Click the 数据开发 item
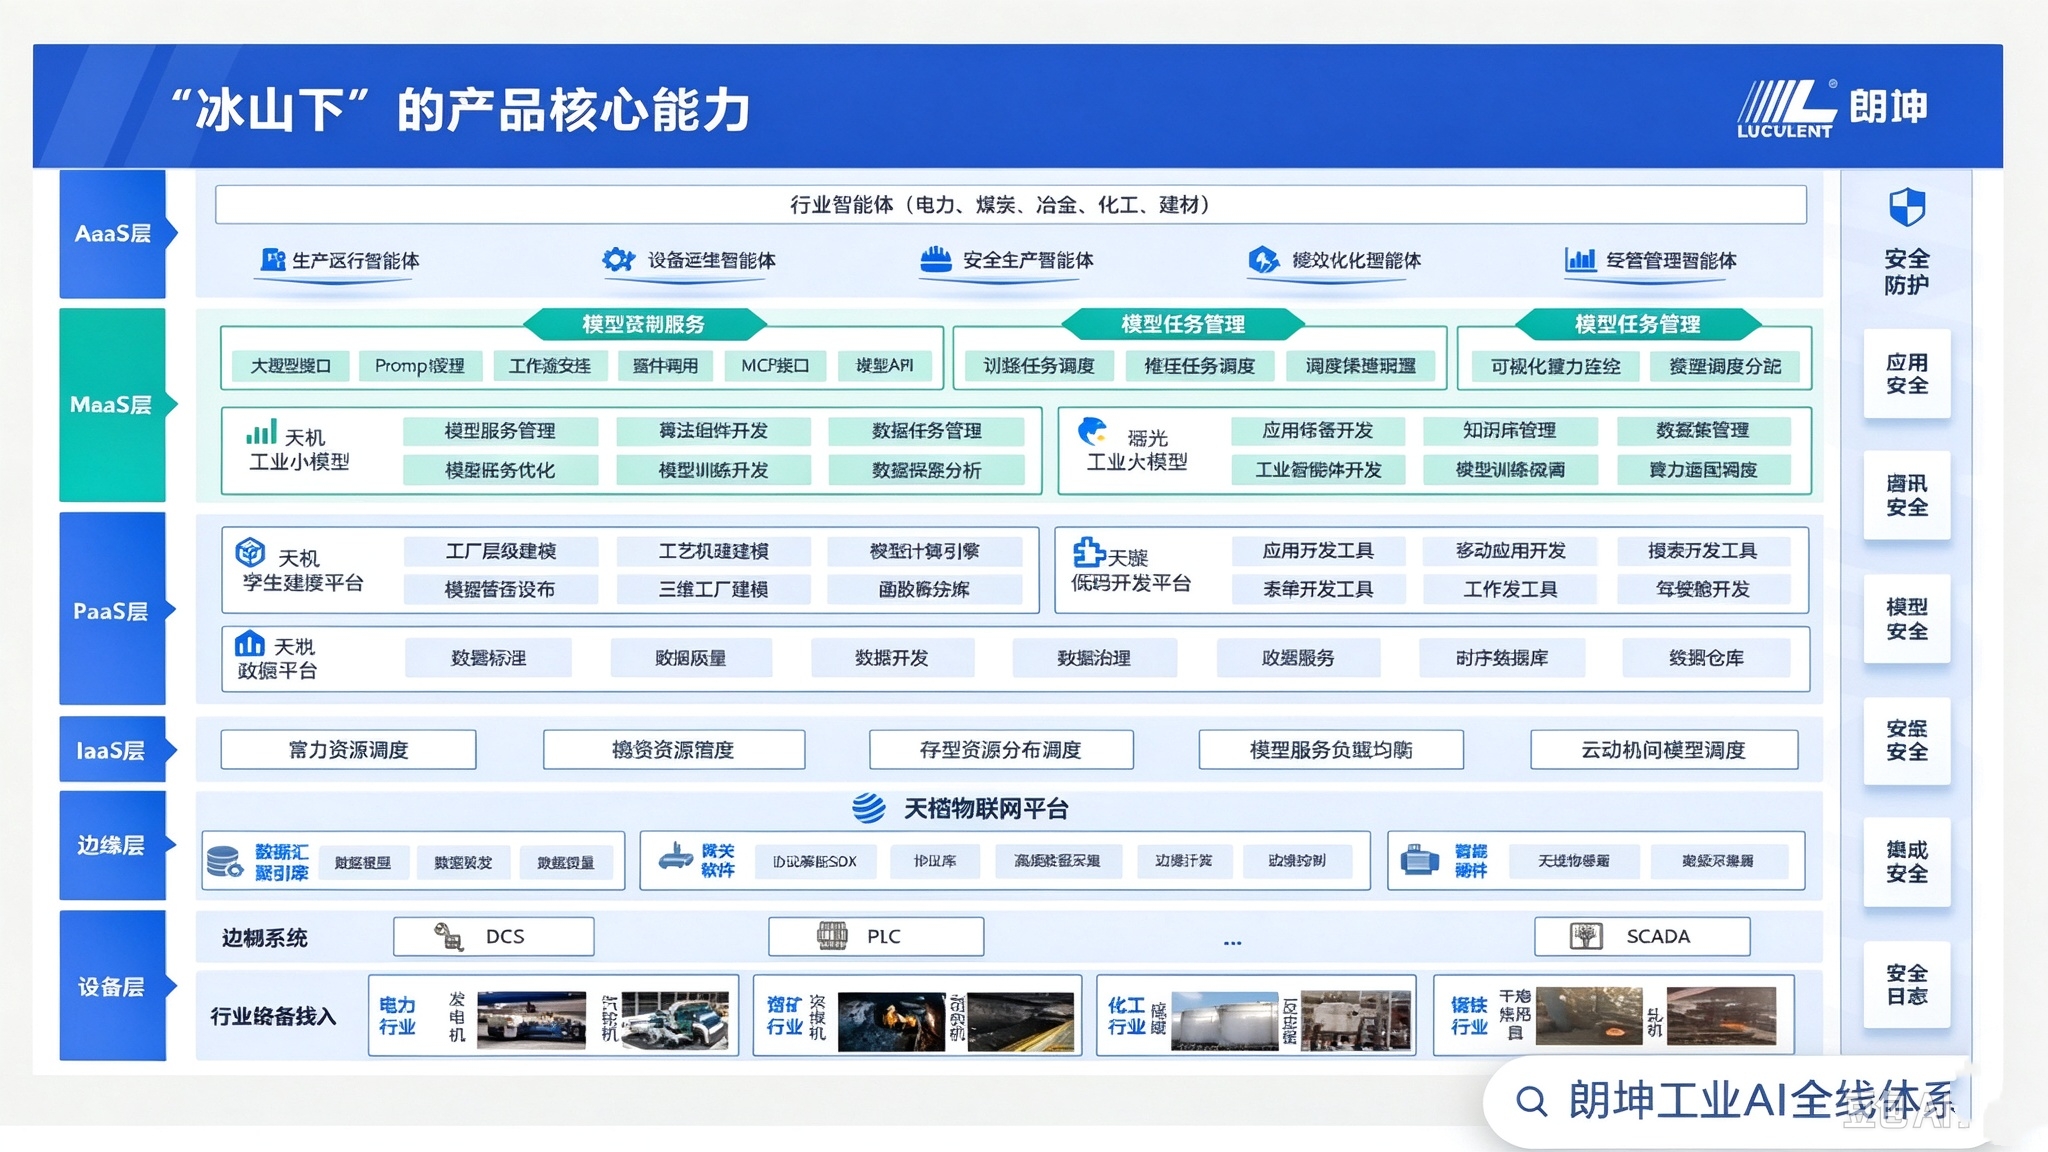Viewport: 2048px width, 1152px height. (892, 658)
